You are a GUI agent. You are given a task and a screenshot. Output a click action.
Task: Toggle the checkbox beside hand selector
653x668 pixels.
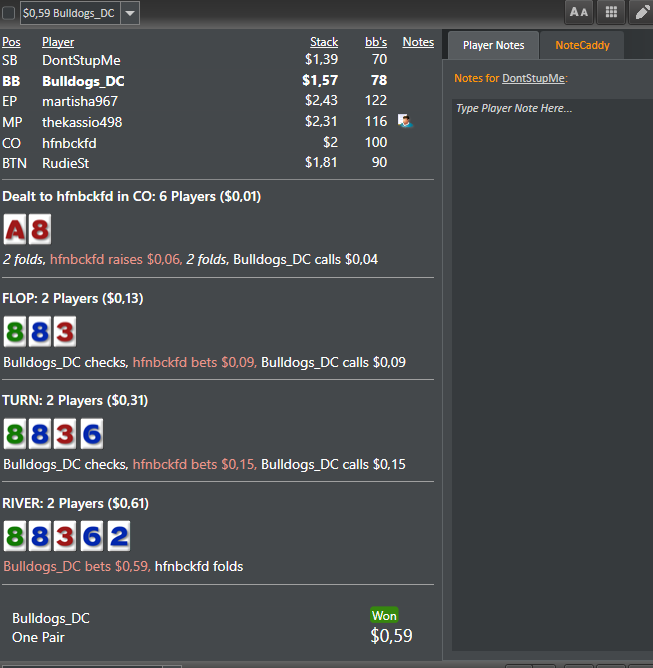[x=9, y=13]
